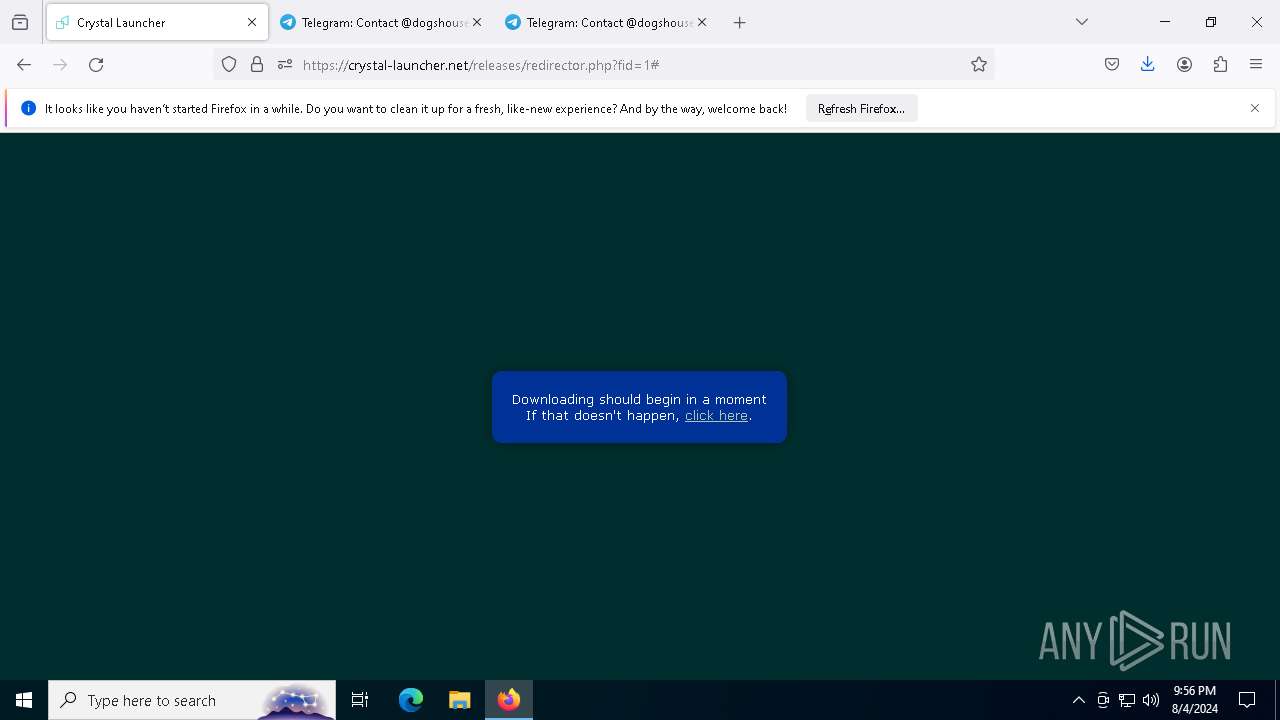This screenshot has width=1280, height=720.
Task: Close the second Telegram tab
Action: pos(702,22)
